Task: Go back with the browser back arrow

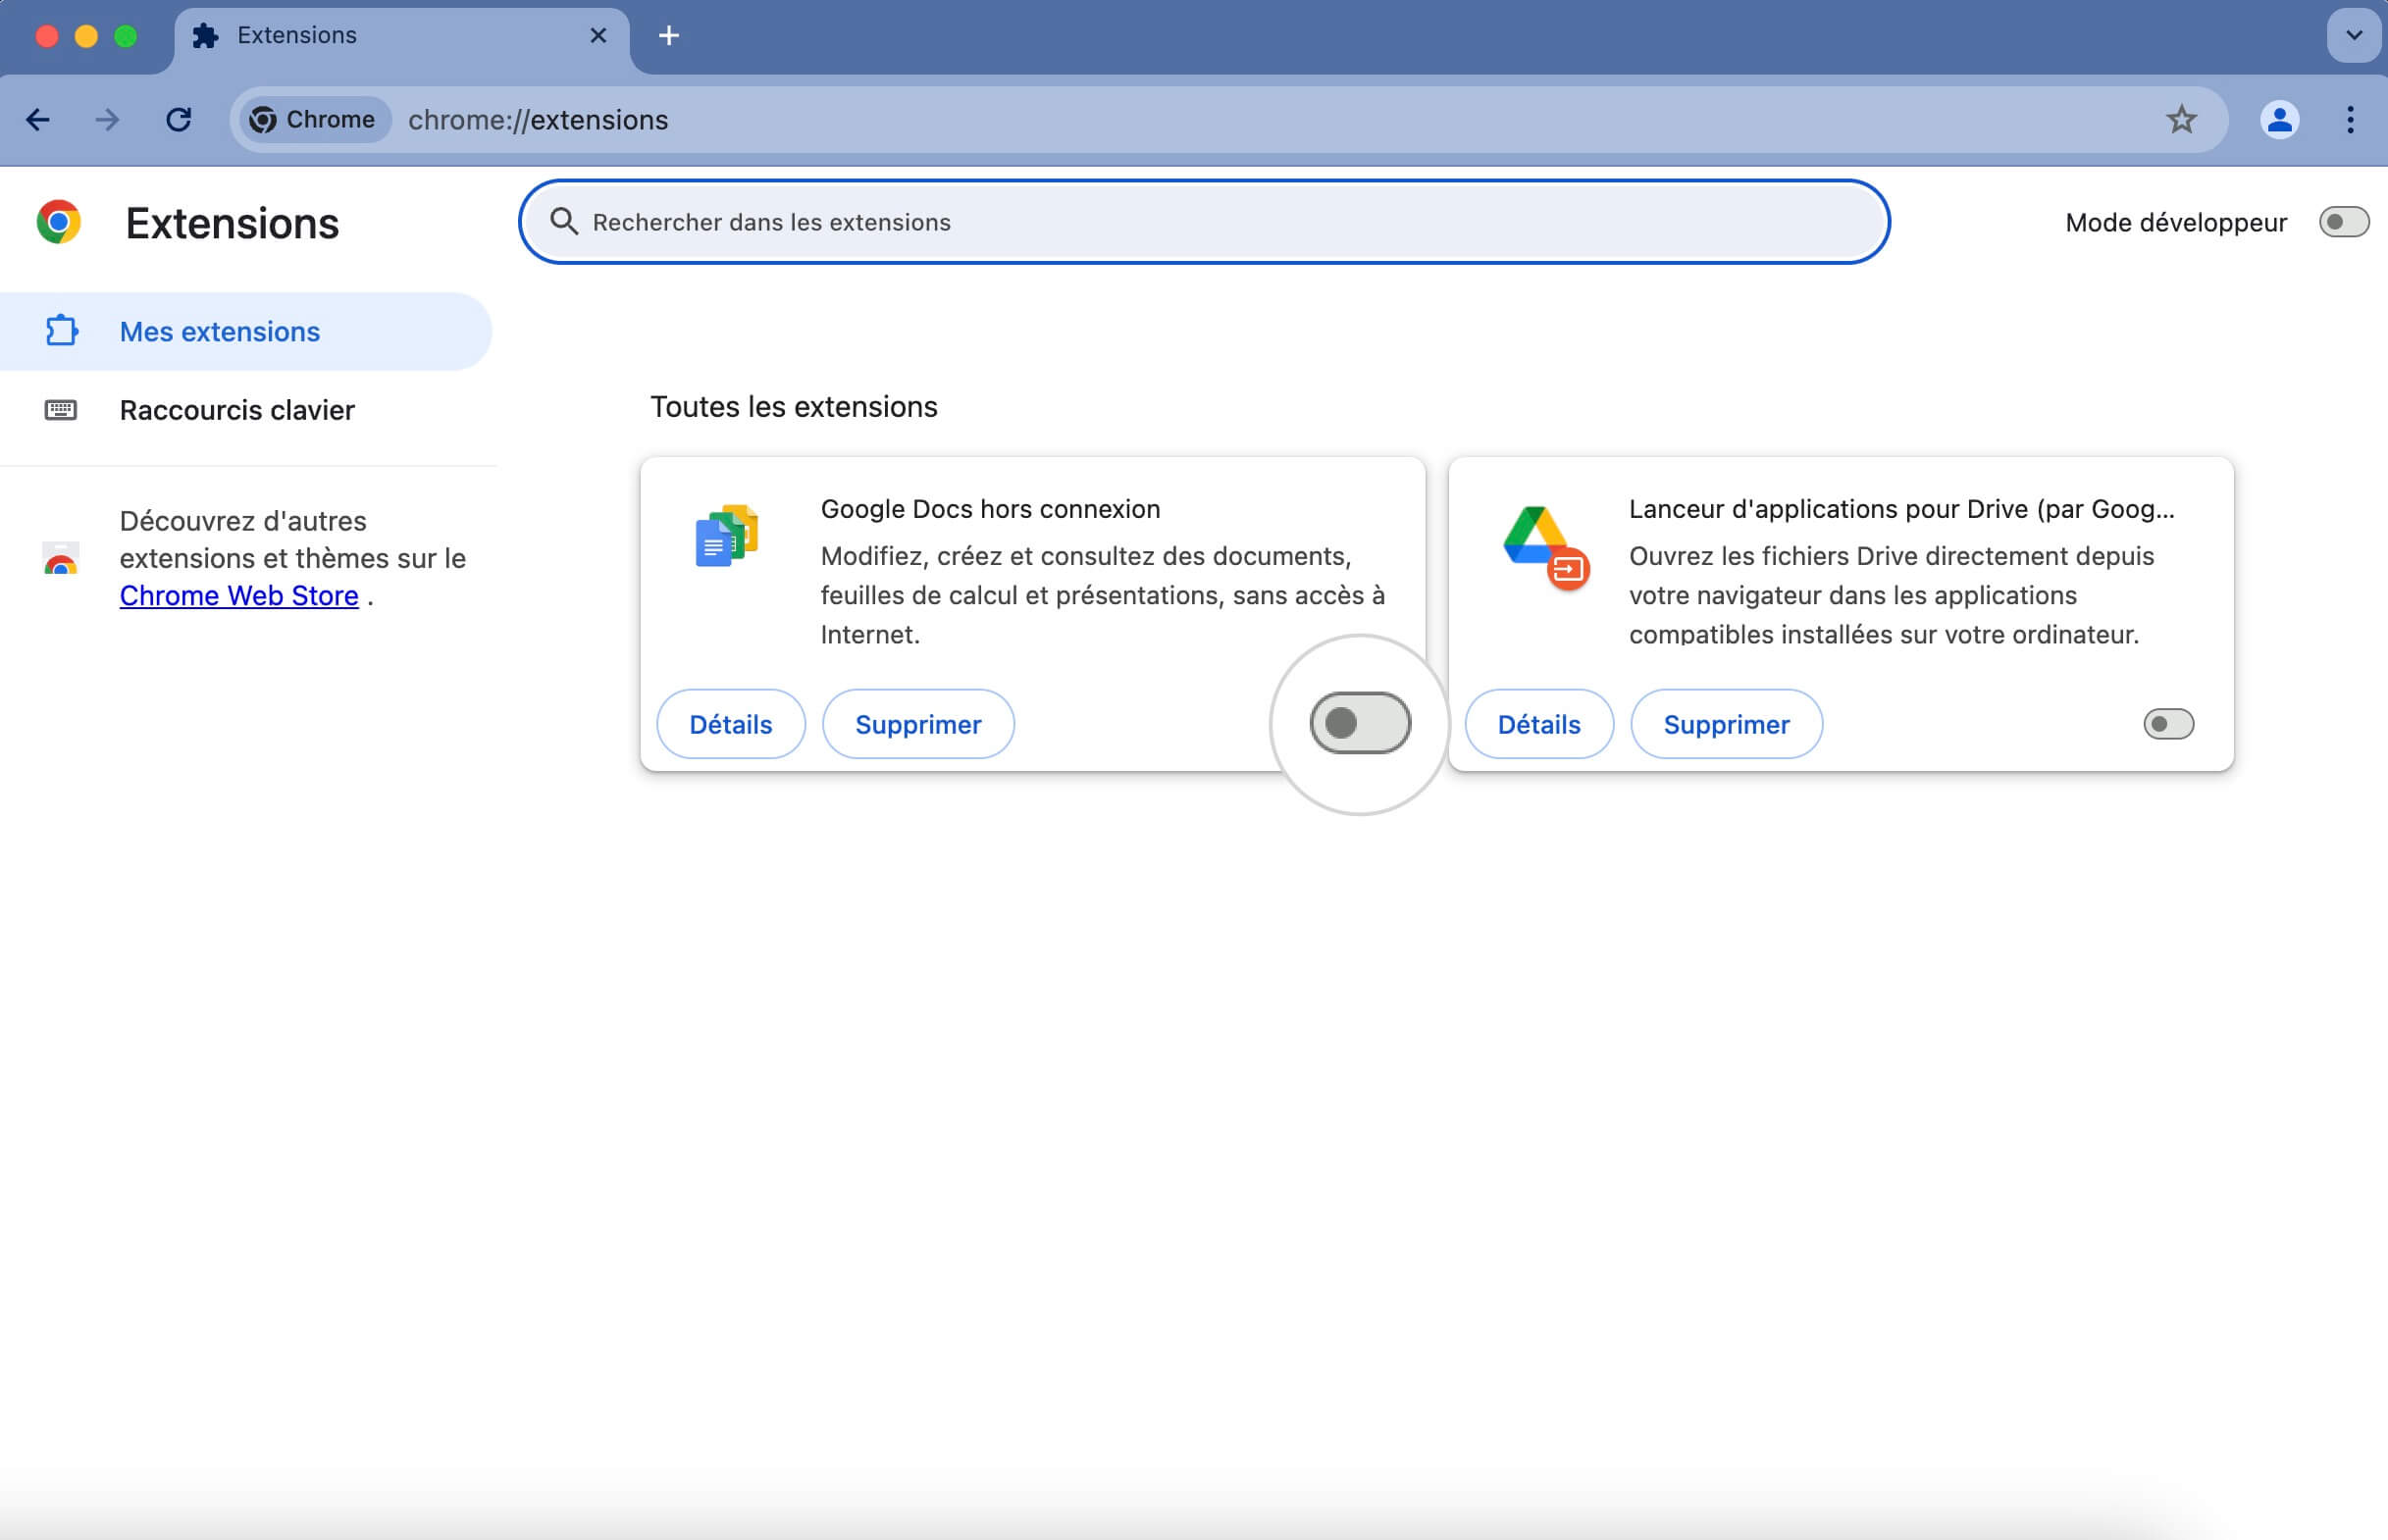Action: [38, 120]
